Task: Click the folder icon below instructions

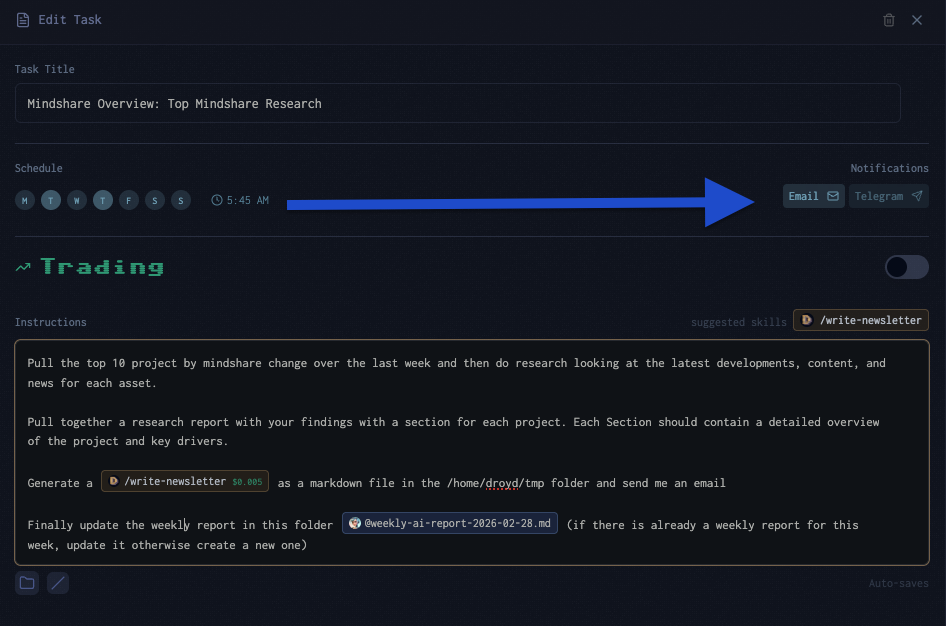Action: tap(27, 583)
